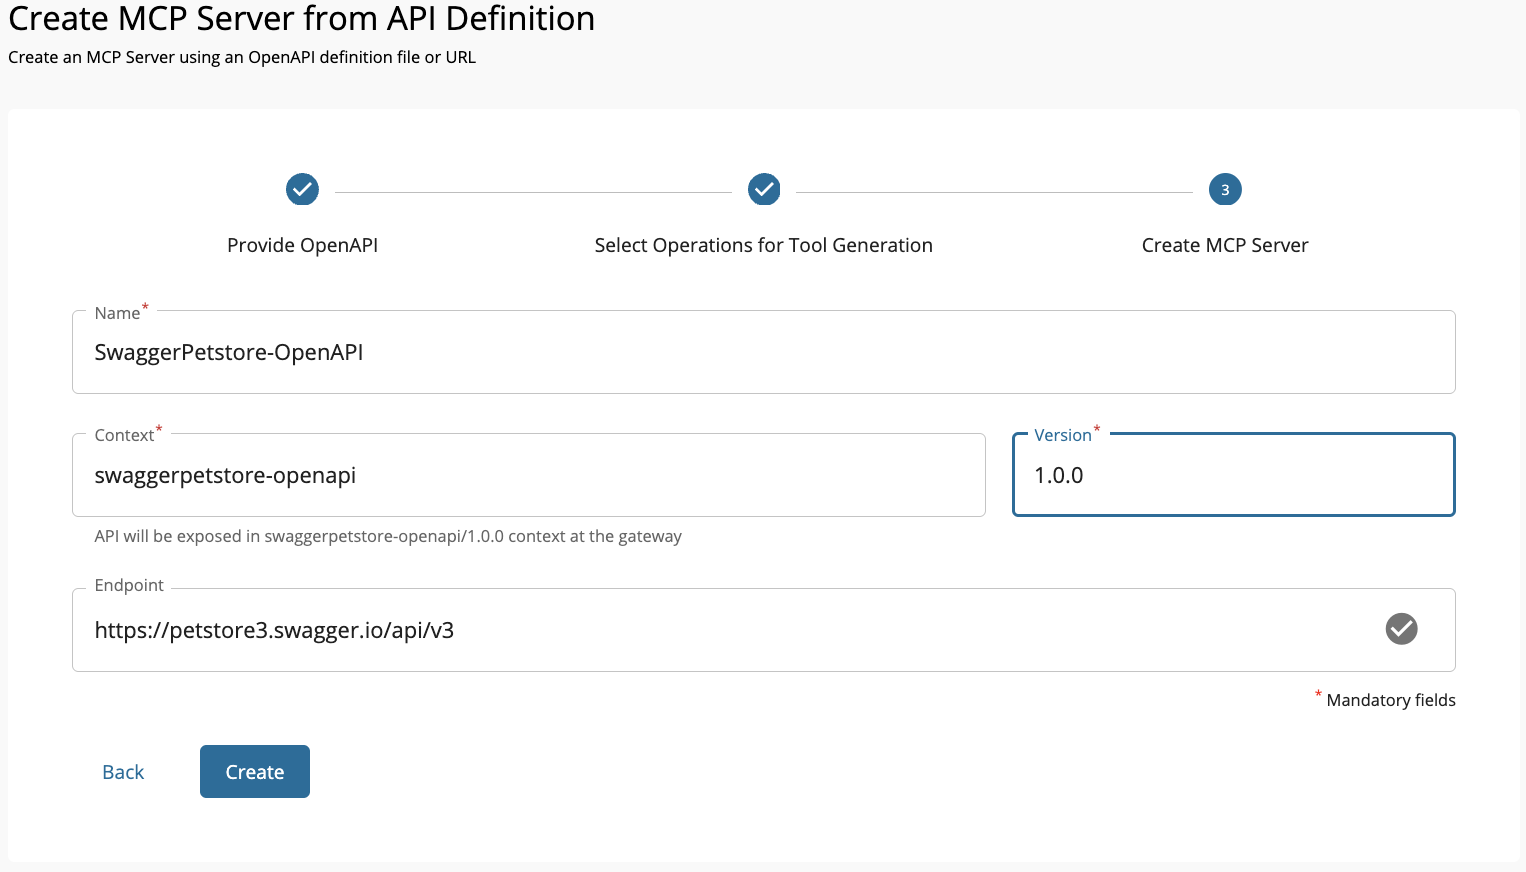Click the required asterisk beside Name label
Image resolution: width=1526 pixels, height=872 pixels.
144,306
